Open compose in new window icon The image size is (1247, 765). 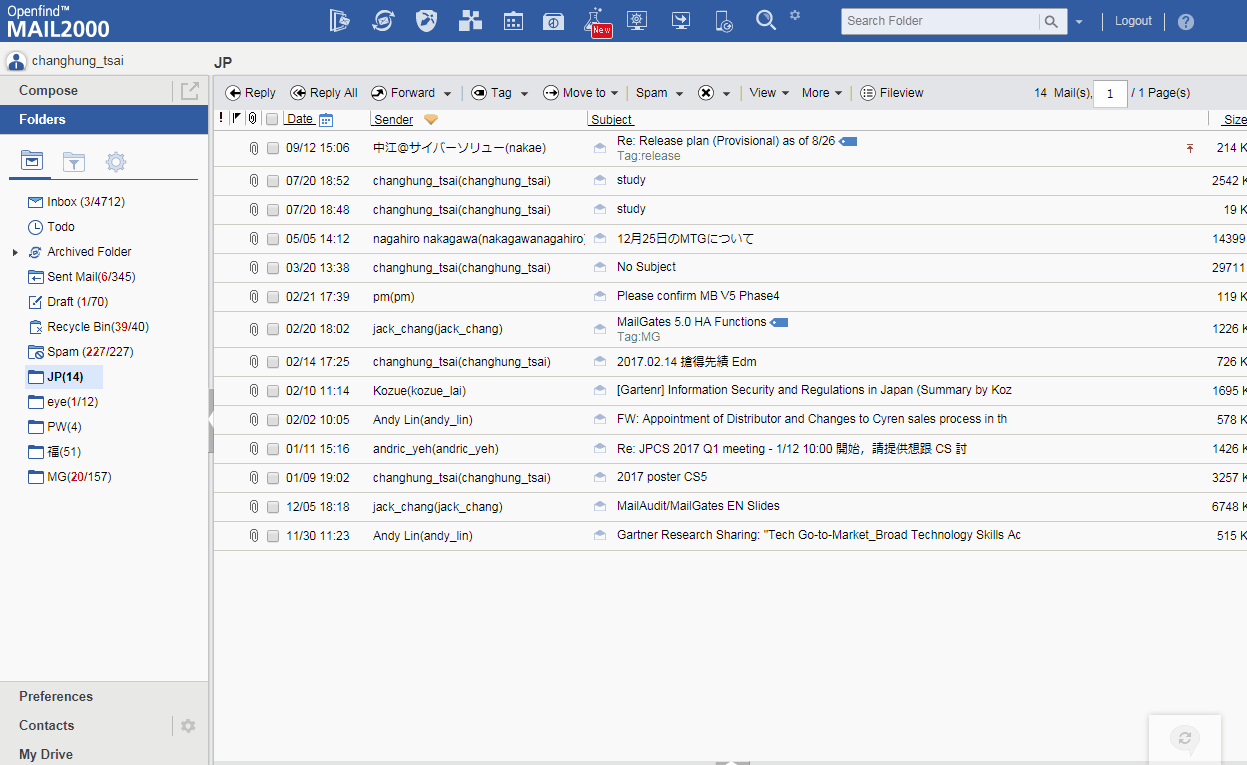(x=190, y=91)
